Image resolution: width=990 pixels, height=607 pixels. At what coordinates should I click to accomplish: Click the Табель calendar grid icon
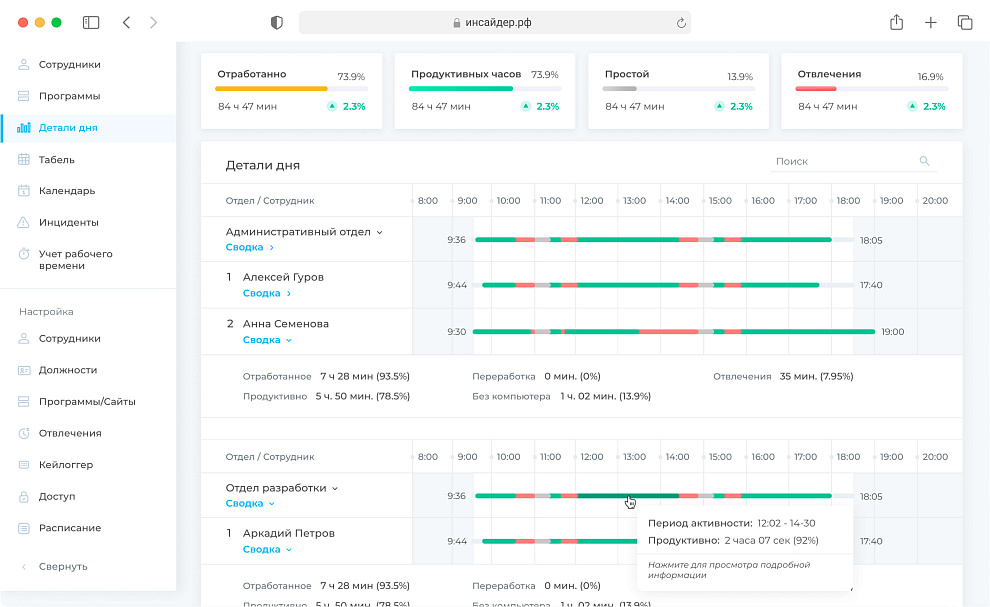[23, 159]
